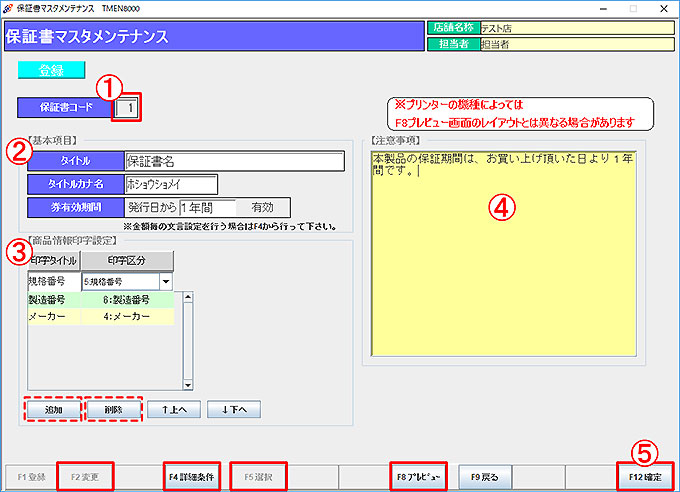Click the 6:製造番号 cell
The image size is (680, 492).
click(x=127, y=299)
